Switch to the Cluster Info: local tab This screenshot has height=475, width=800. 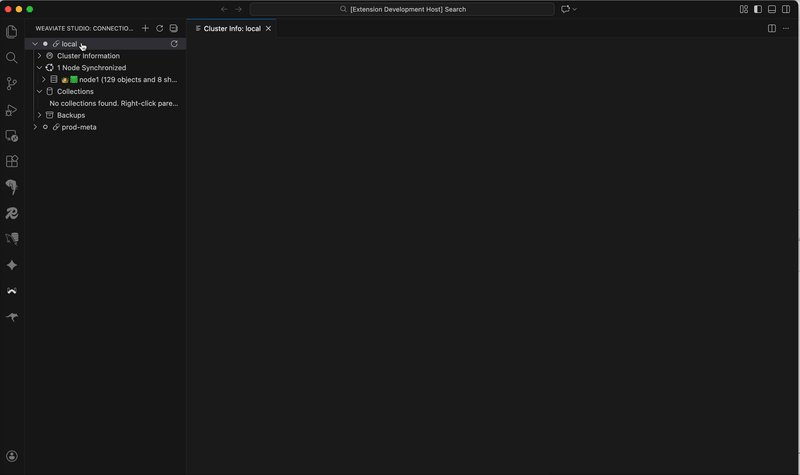[x=232, y=29]
